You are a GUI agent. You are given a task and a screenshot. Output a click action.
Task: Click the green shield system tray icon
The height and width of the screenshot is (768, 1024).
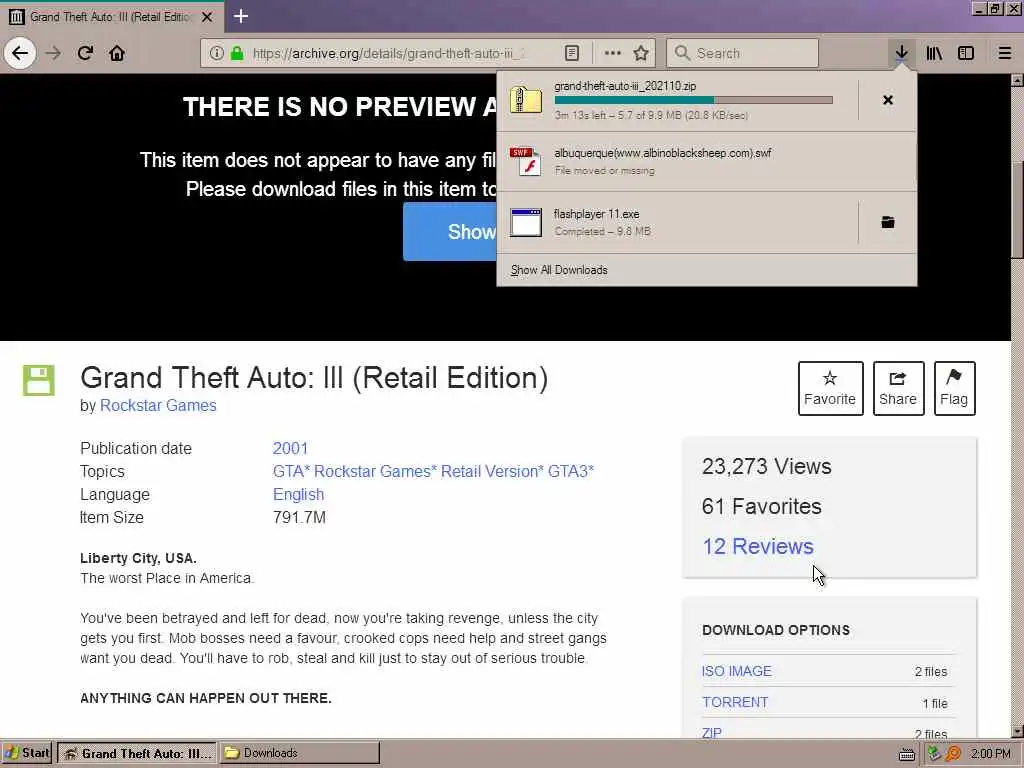pyautogui.click(x=934, y=754)
